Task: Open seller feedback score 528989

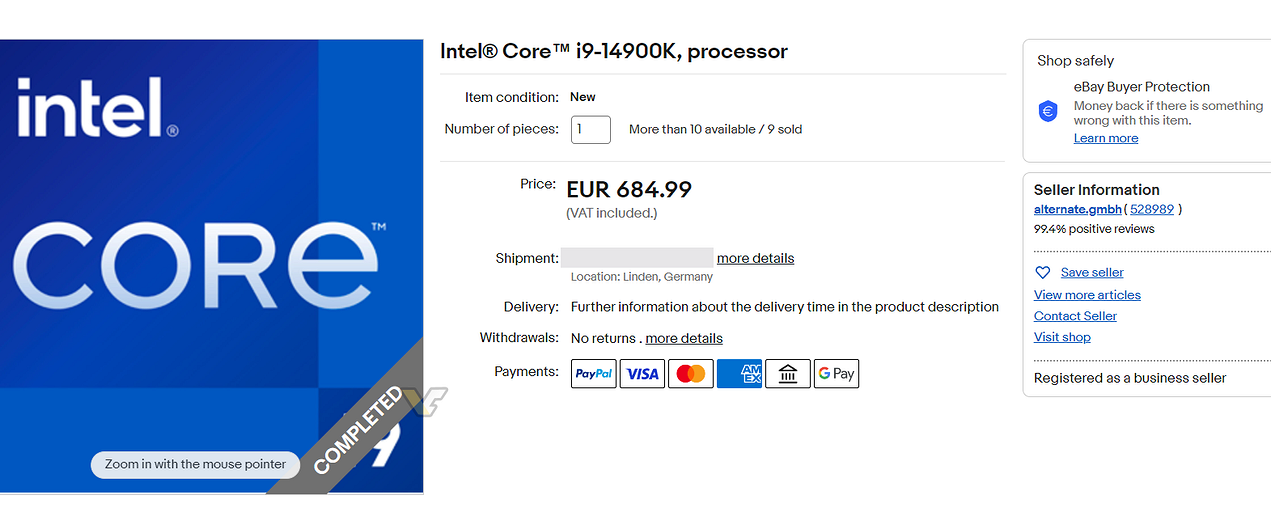Action: coord(1152,209)
